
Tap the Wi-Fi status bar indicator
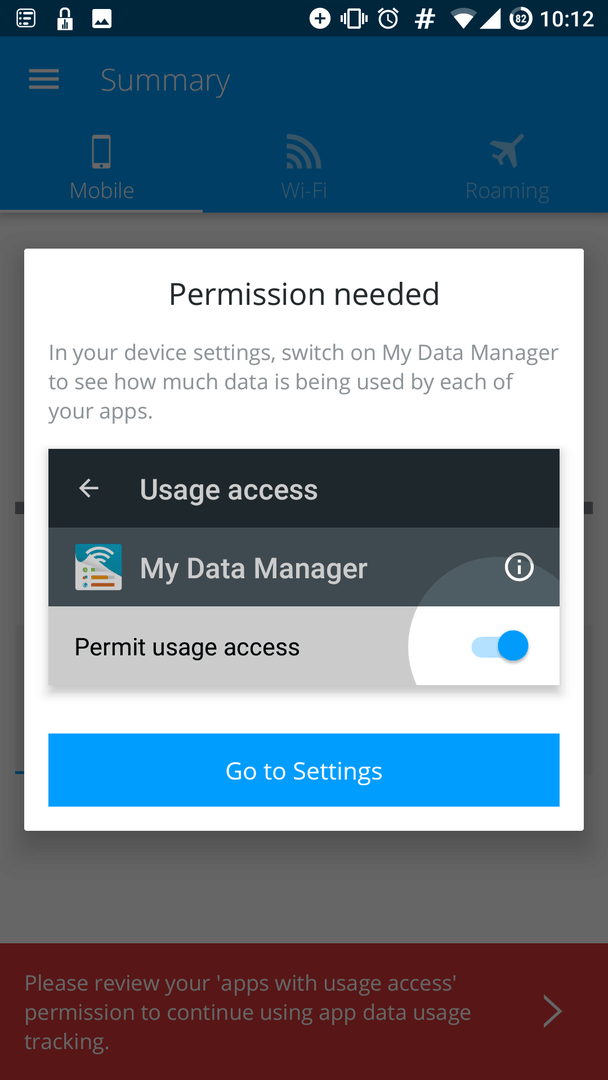(461, 18)
